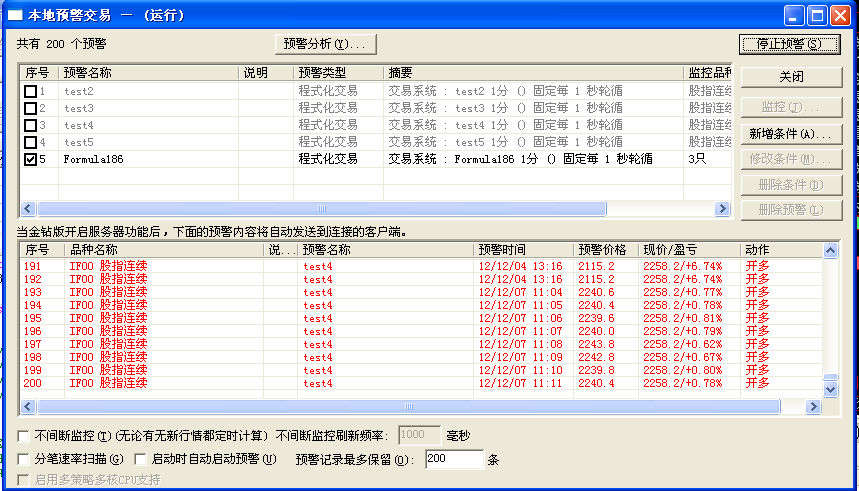Enable 分笔速率扫描 checkbox
The image size is (859, 491).
24,459
